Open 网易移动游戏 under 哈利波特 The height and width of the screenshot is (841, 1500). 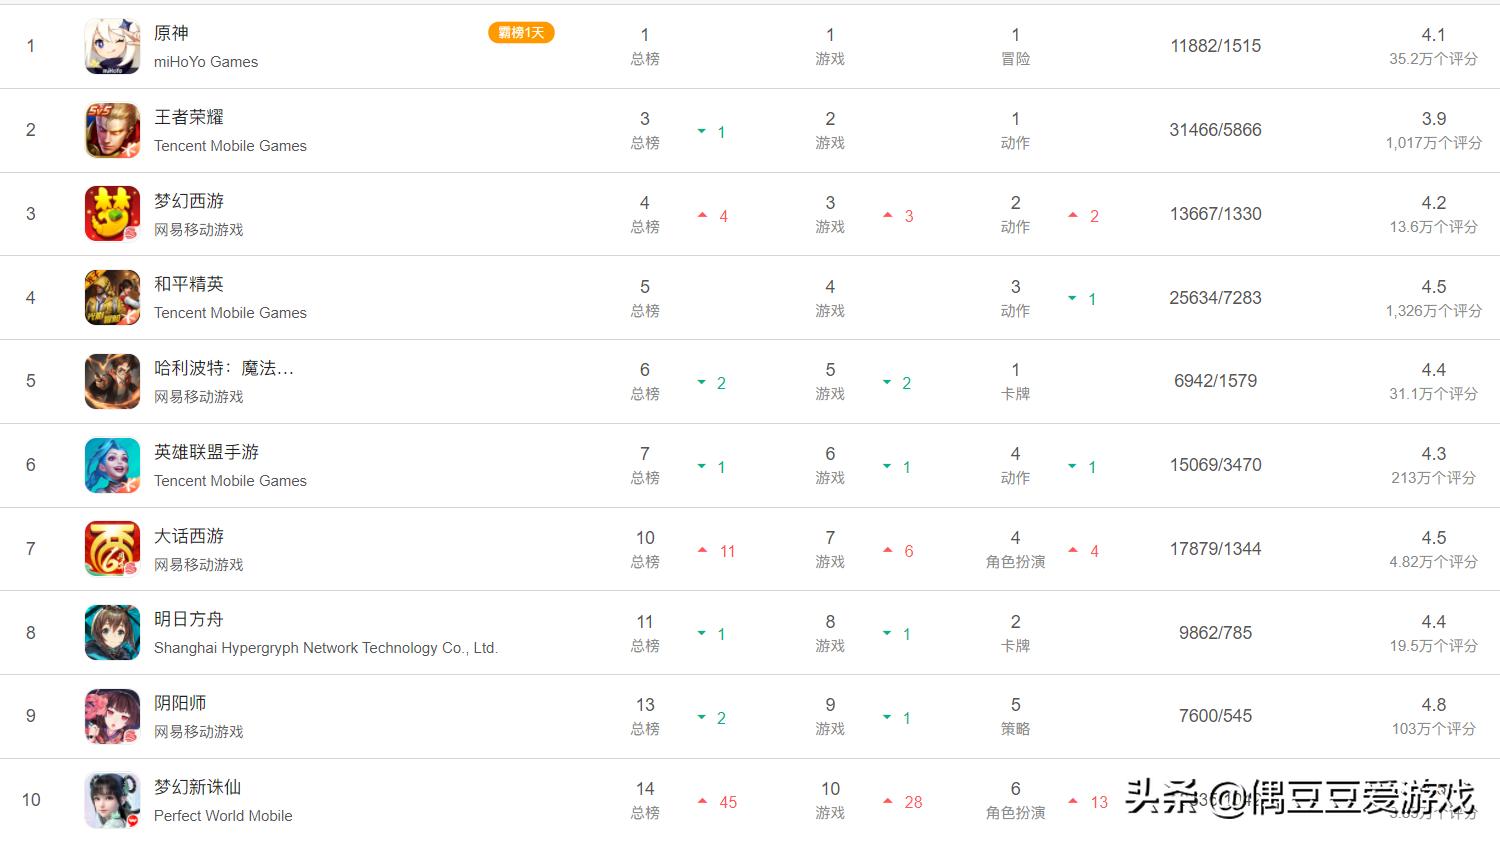pos(199,397)
